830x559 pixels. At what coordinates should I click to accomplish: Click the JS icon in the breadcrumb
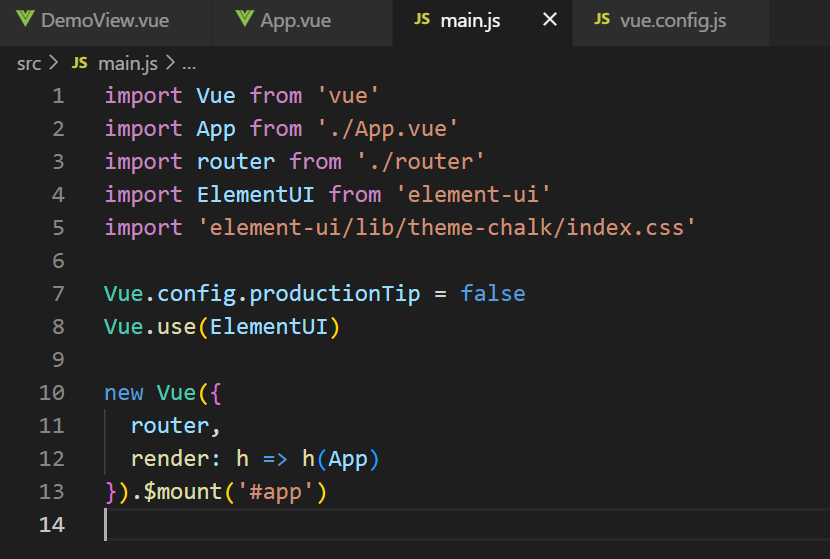click(79, 63)
